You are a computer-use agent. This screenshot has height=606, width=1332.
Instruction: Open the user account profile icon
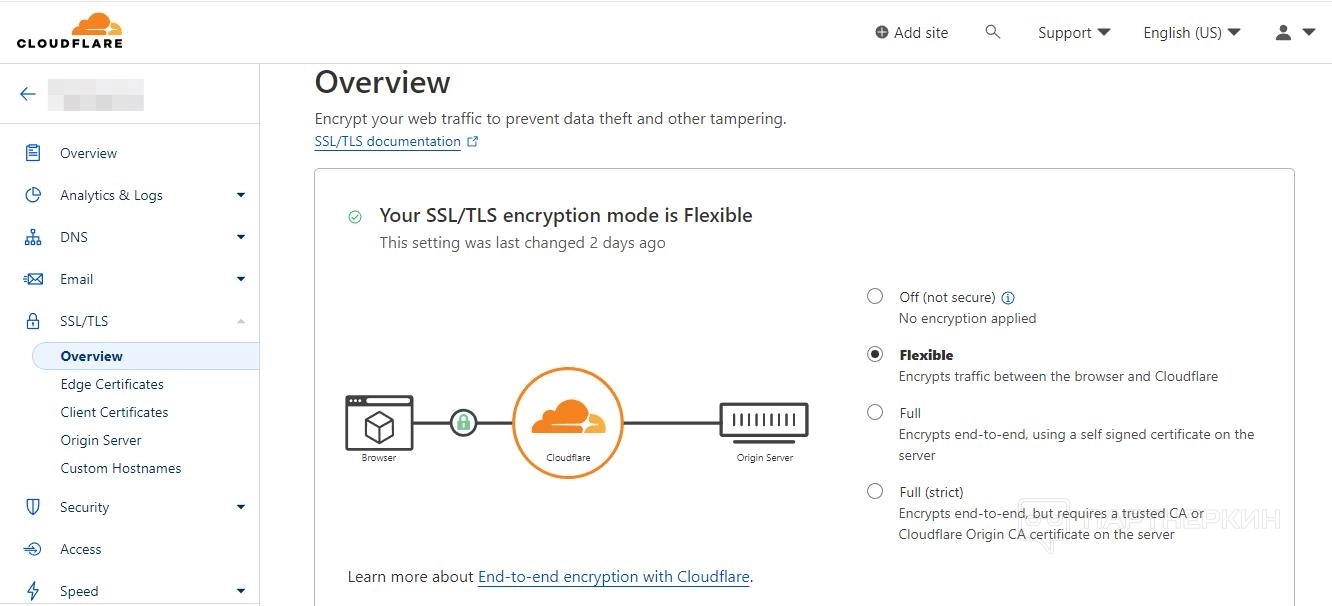pyautogui.click(x=1284, y=33)
